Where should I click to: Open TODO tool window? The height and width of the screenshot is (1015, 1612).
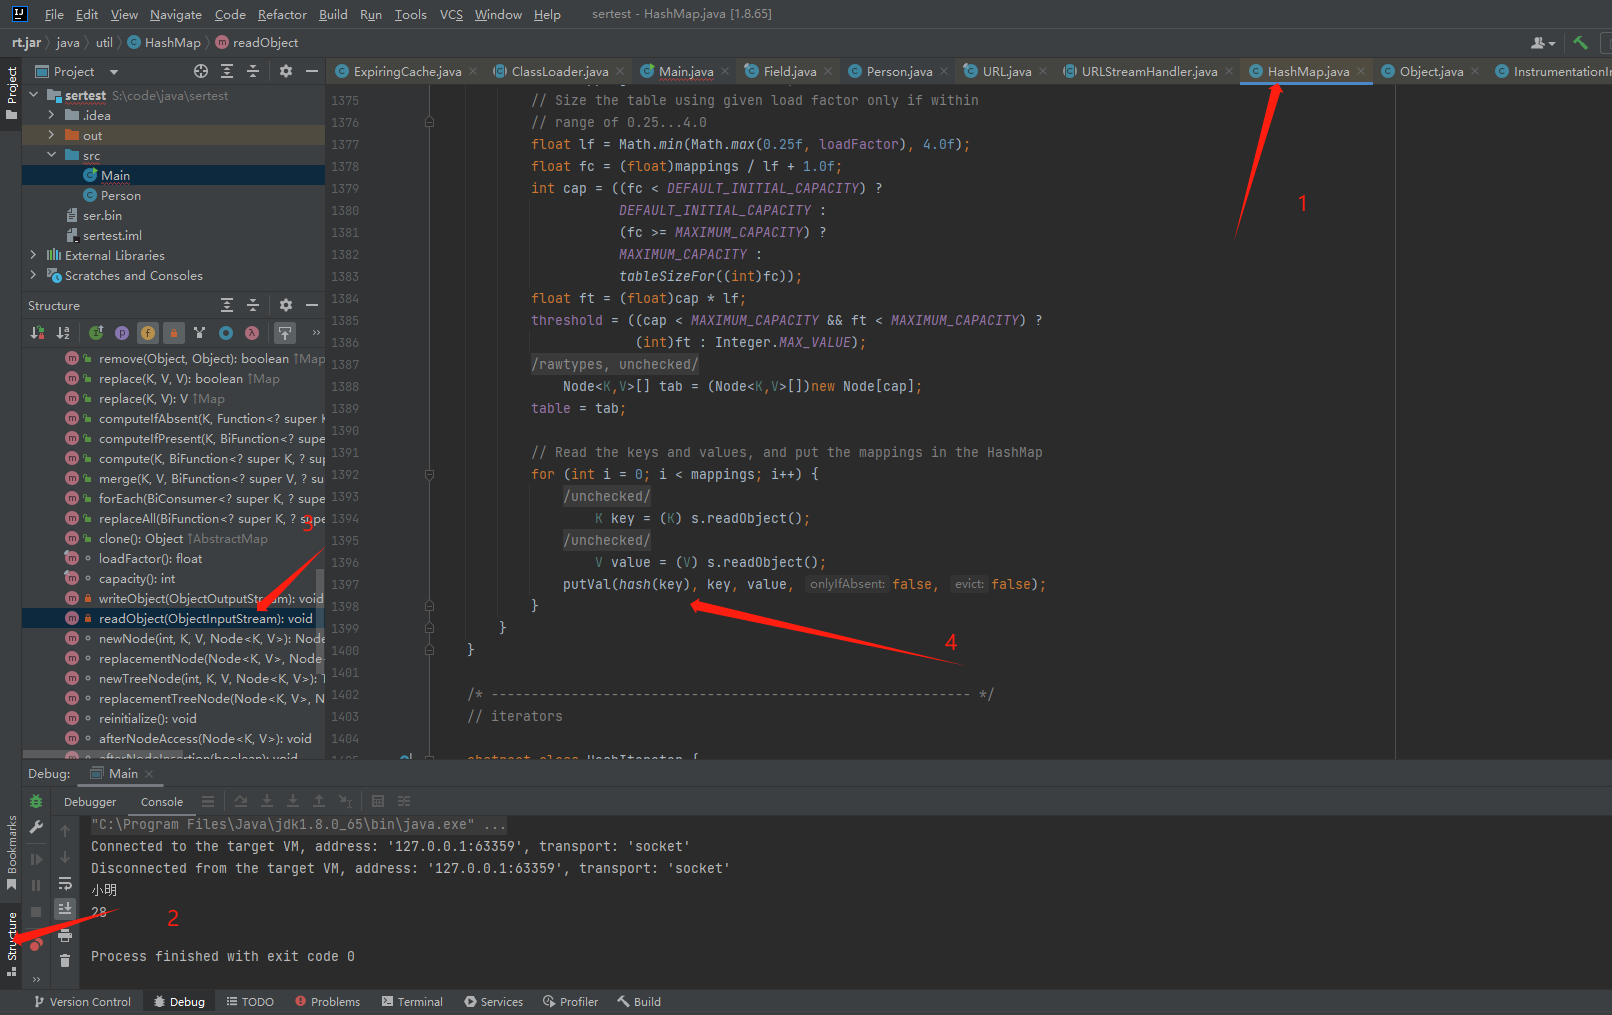click(250, 1001)
